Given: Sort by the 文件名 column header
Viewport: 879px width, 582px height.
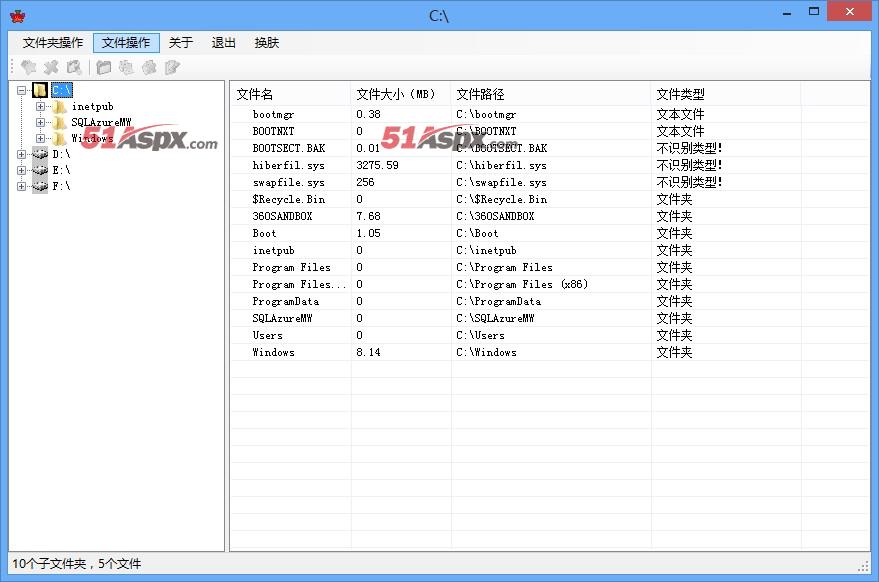Looking at the screenshot, I should [290, 94].
